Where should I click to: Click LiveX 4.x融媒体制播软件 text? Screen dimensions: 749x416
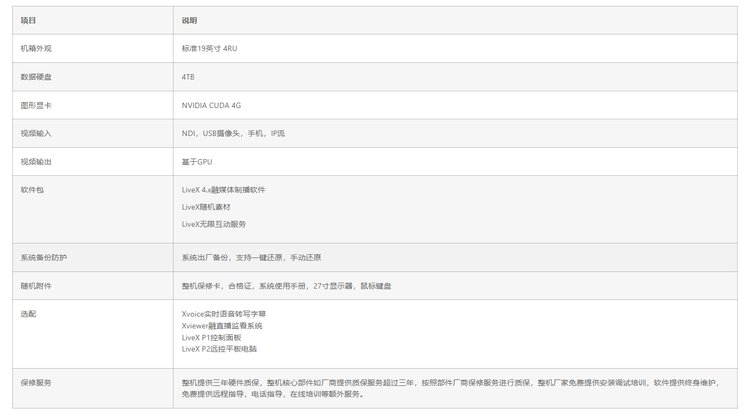point(223,189)
